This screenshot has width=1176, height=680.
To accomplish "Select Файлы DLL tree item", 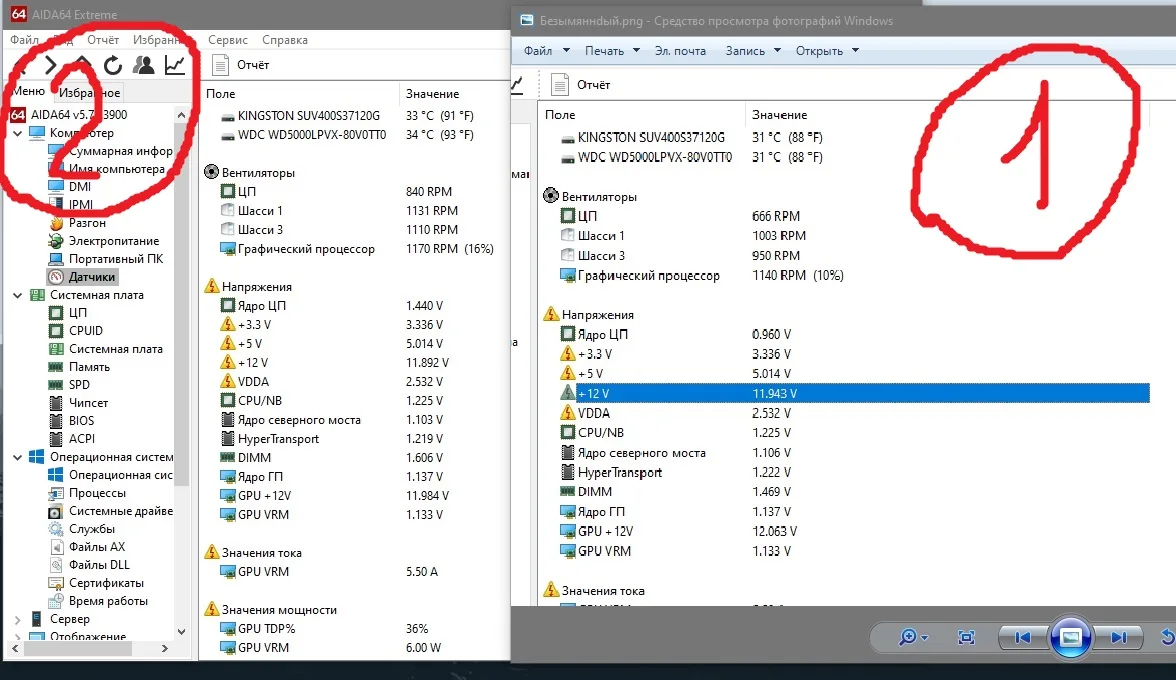I will pos(99,565).
